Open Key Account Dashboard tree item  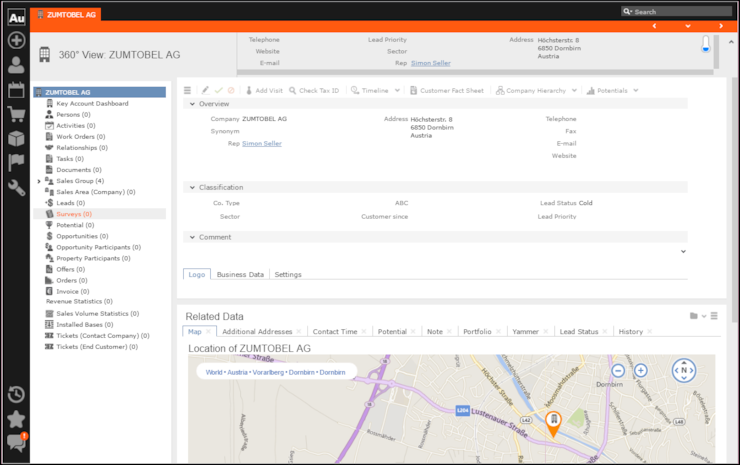pyautogui.click(x=92, y=103)
